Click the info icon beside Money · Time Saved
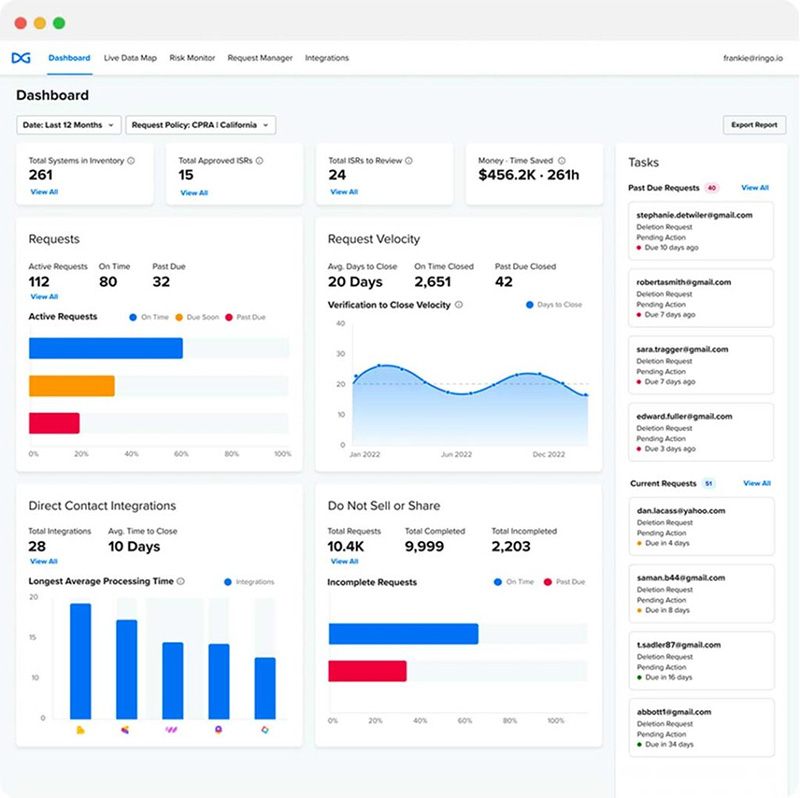This screenshot has height=798, width=800. tap(560, 160)
